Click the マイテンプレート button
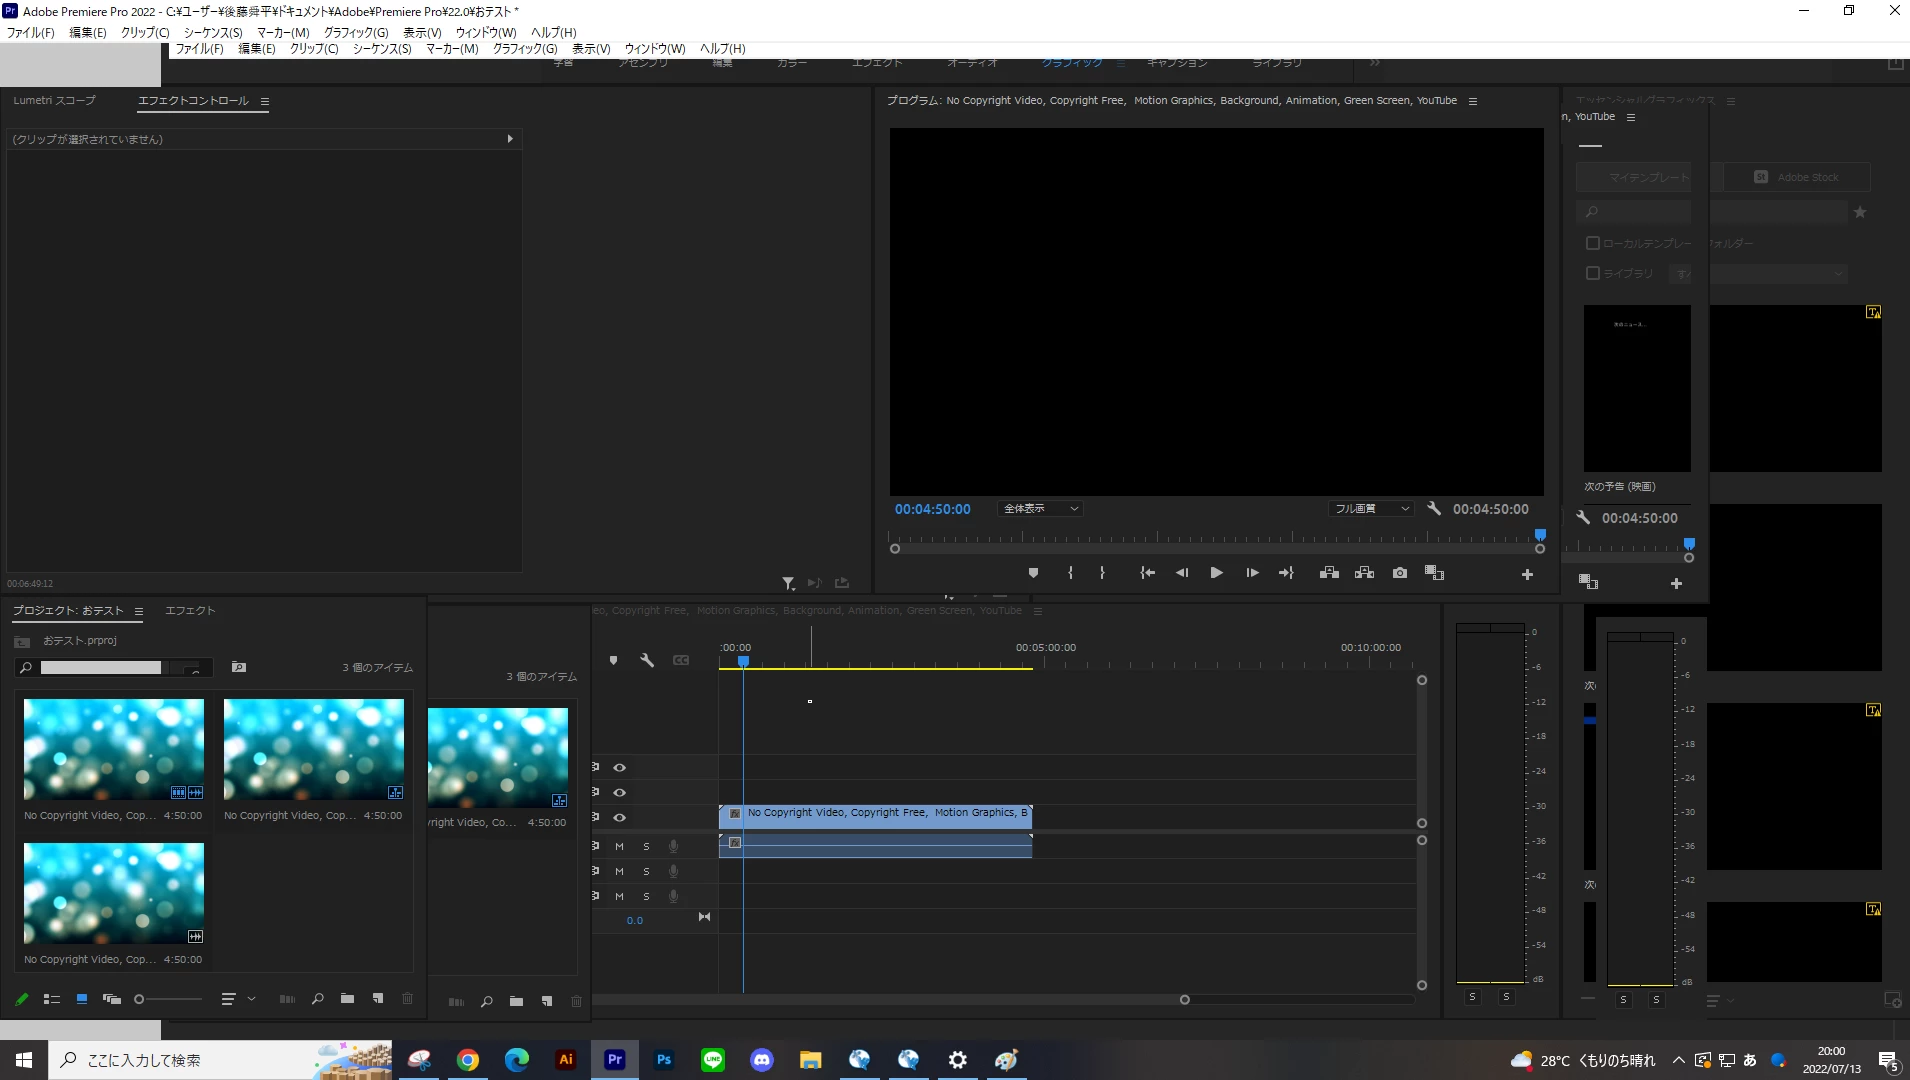 tap(1648, 177)
